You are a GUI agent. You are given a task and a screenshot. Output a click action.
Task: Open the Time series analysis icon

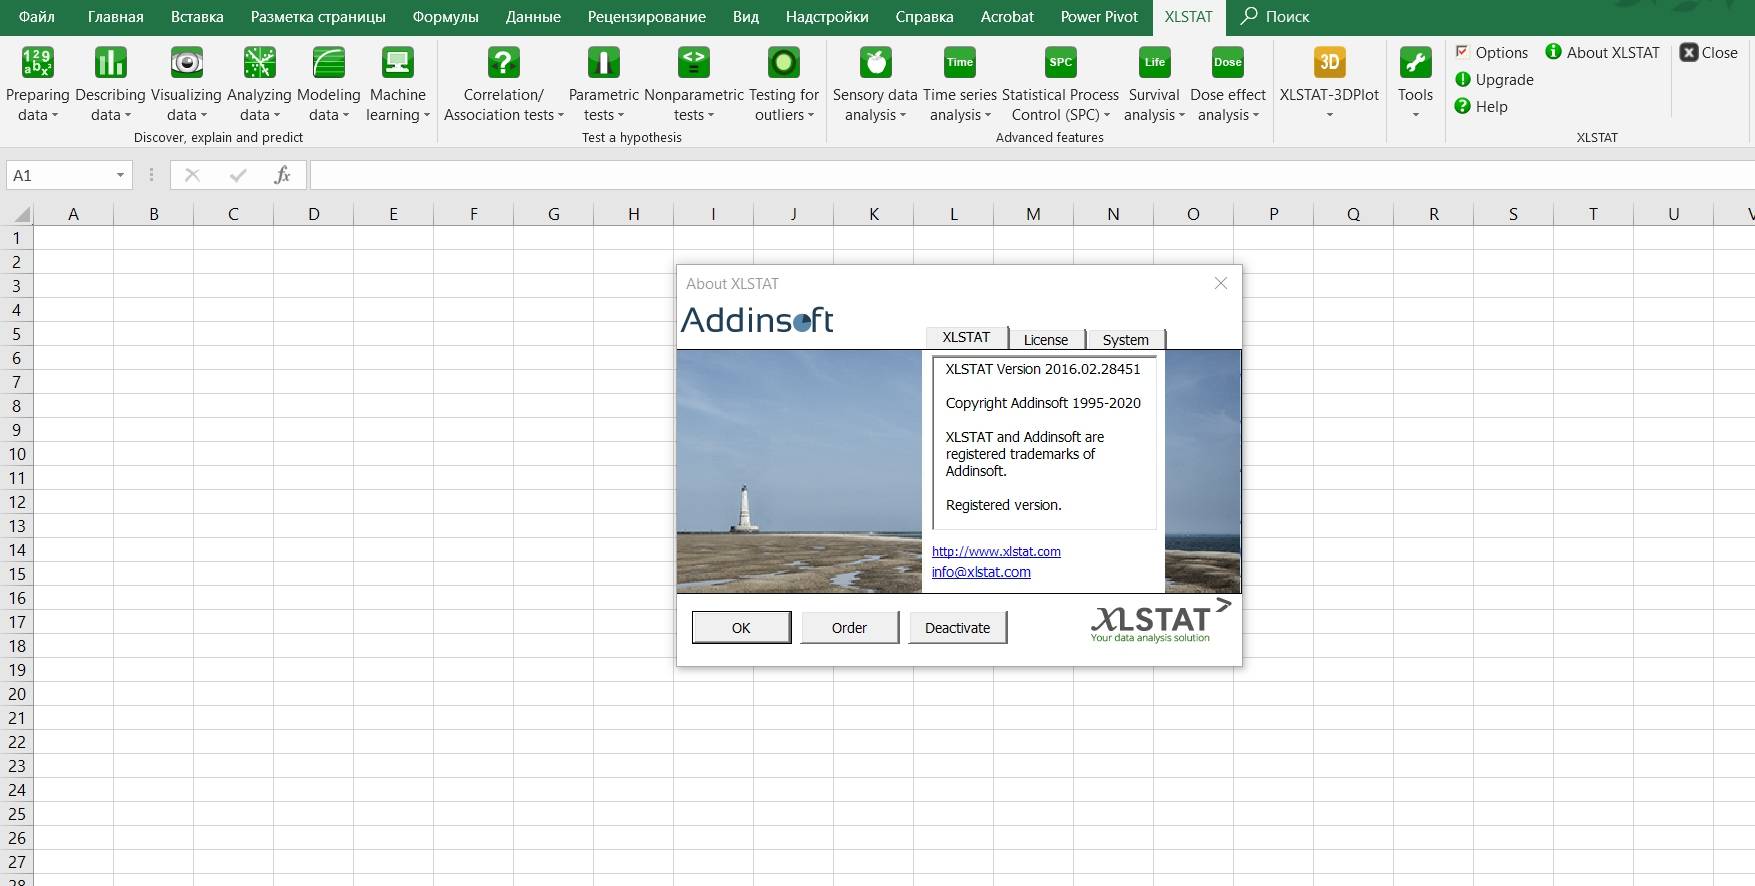(960, 63)
